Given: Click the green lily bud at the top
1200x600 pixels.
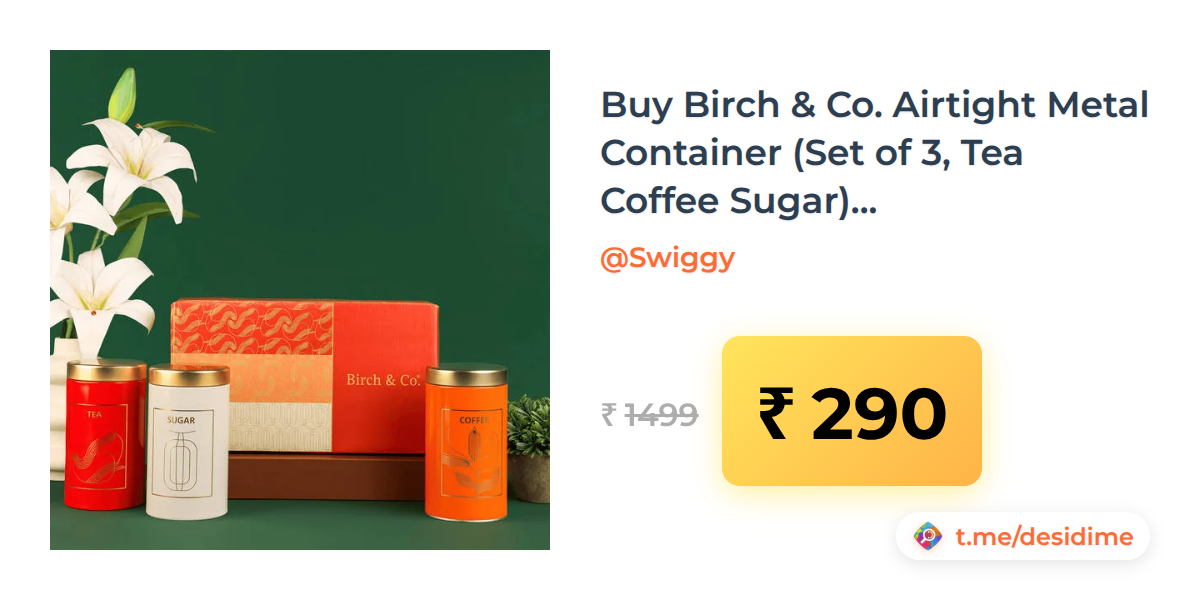Looking at the screenshot, I should click(x=122, y=95).
